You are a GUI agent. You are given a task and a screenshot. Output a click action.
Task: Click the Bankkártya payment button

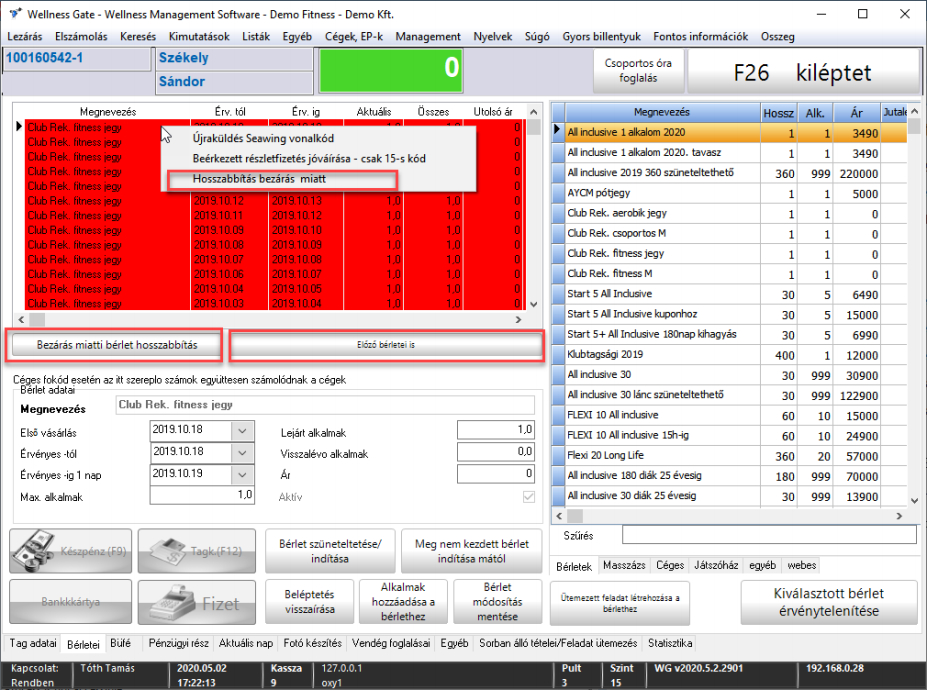[70, 602]
